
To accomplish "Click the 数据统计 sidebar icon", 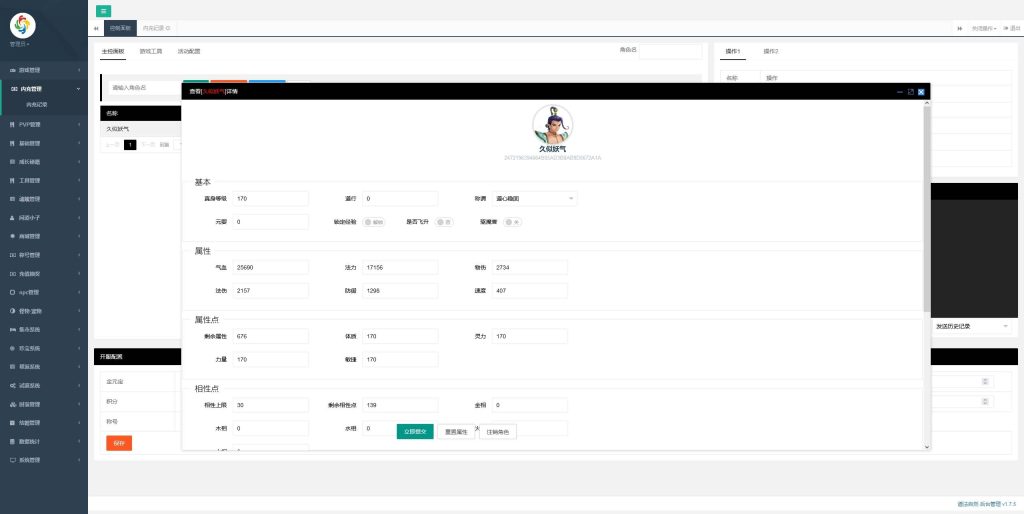I will pos(12,441).
